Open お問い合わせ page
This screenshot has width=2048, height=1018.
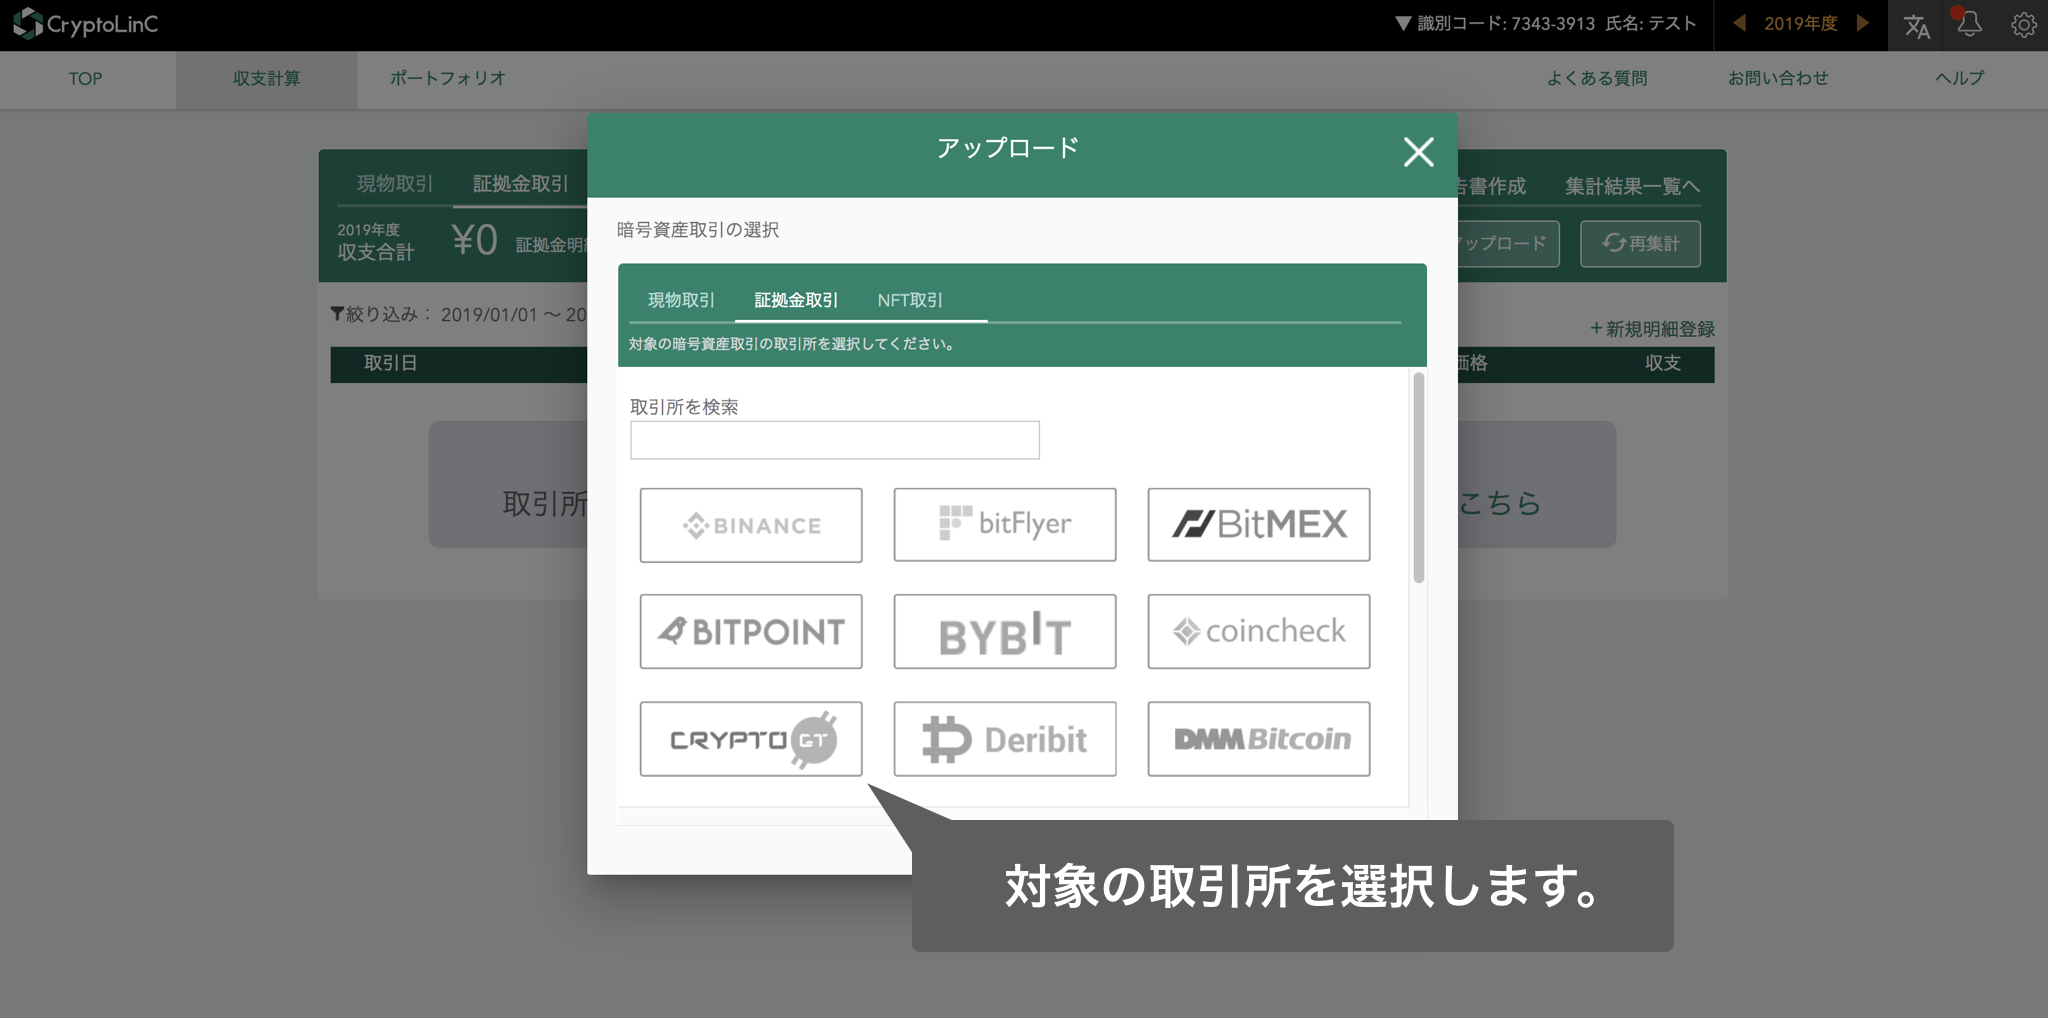tap(1778, 78)
